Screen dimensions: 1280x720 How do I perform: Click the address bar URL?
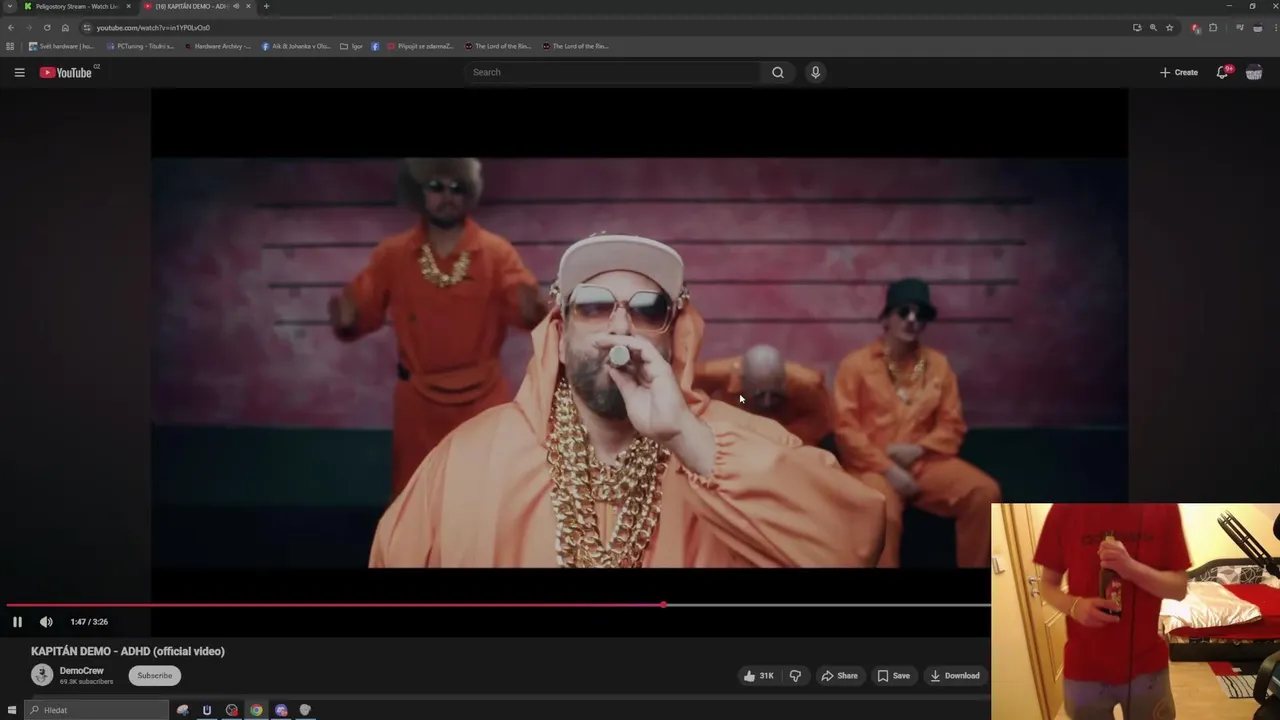tap(153, 28)
